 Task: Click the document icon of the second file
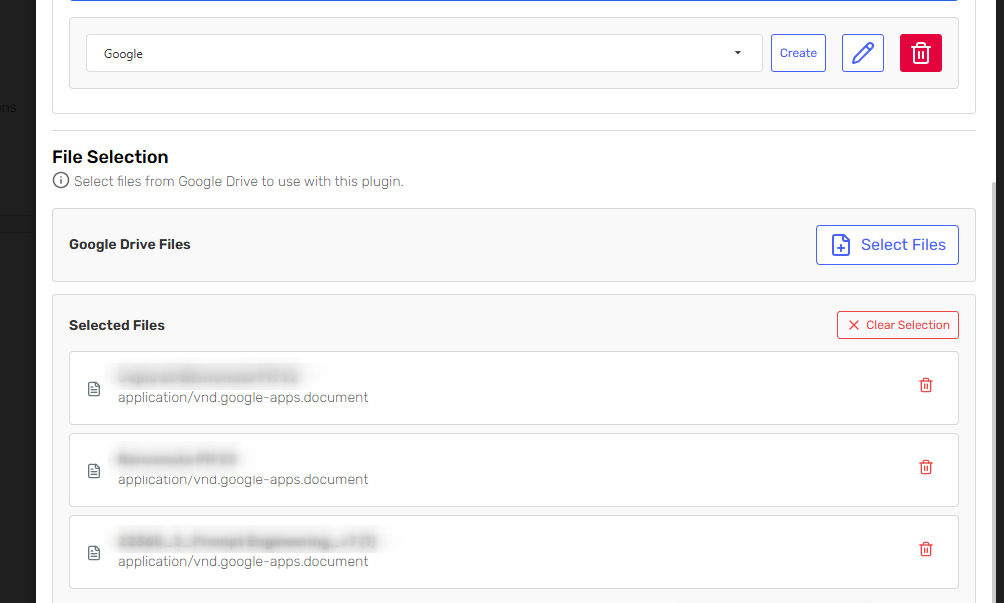94,470
